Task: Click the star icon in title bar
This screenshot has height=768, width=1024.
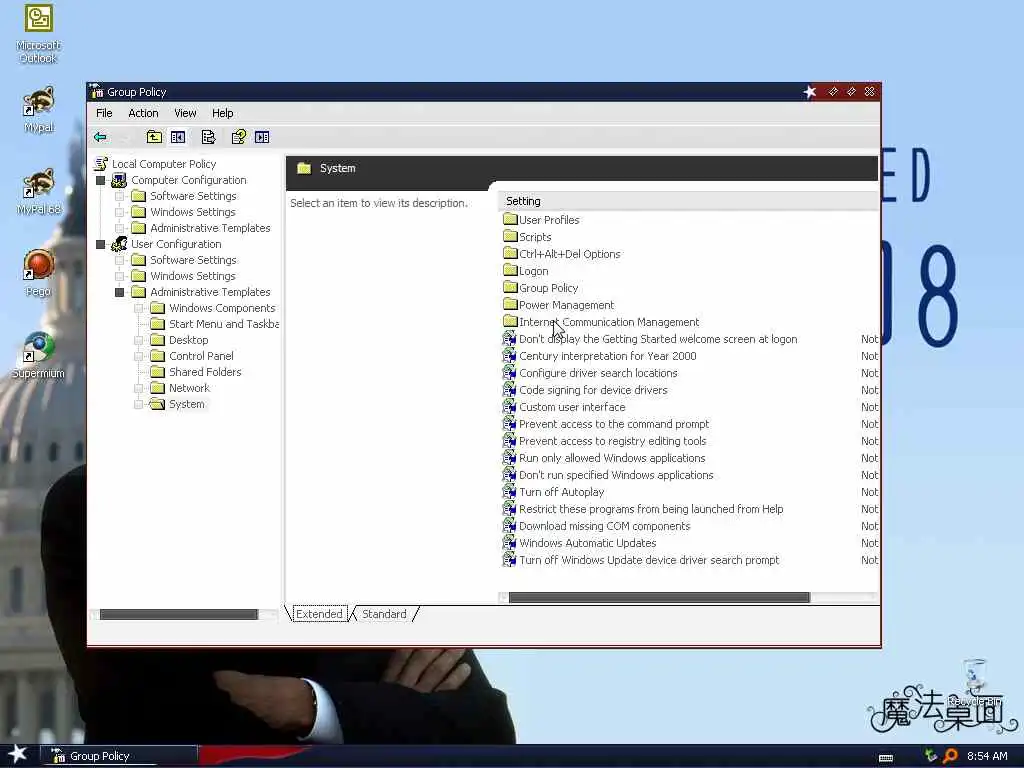Action: [x=810, y=92]
